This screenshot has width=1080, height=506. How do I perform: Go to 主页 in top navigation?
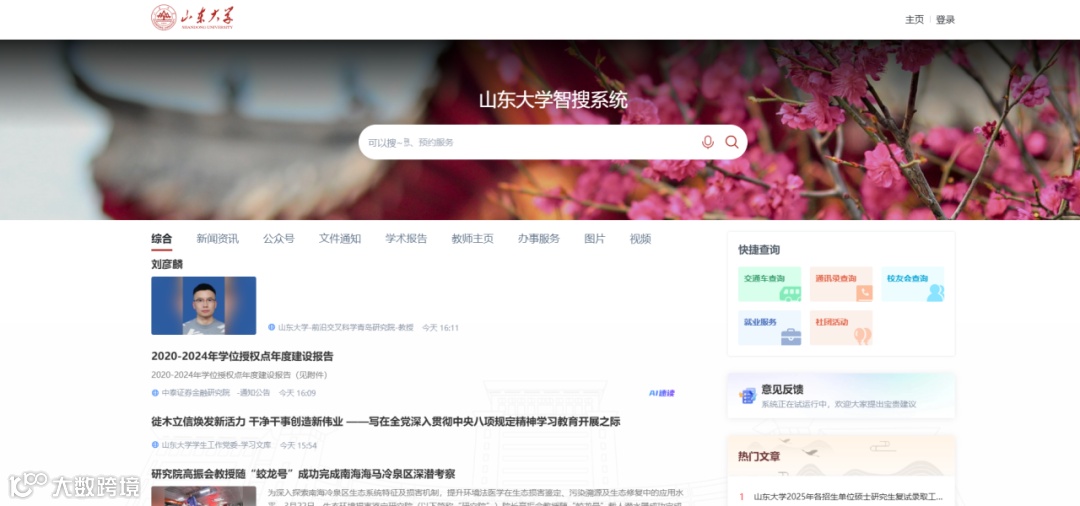click(914, 20)
